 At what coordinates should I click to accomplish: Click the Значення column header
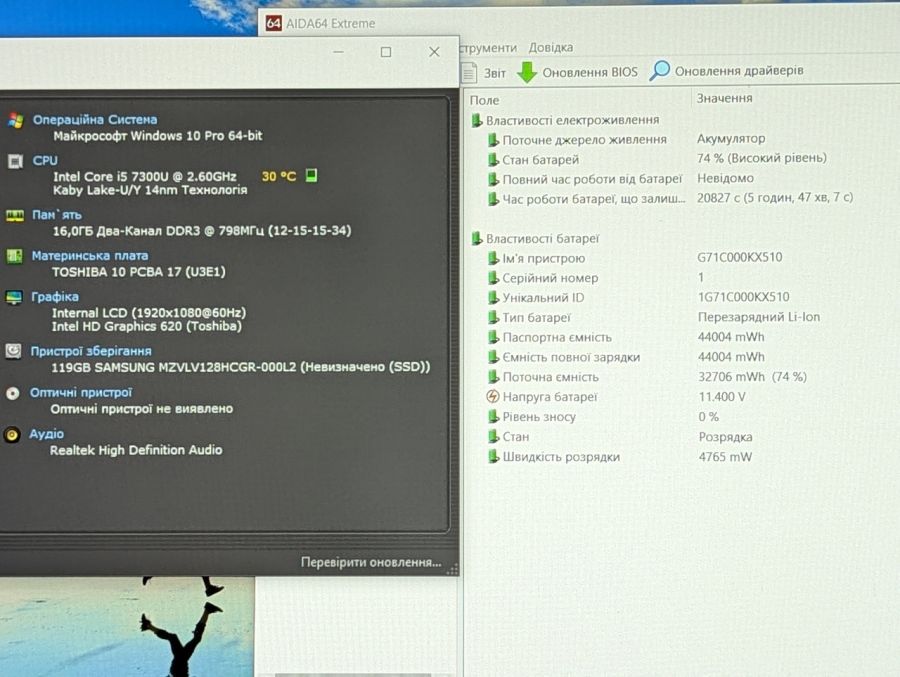(724, 98)
